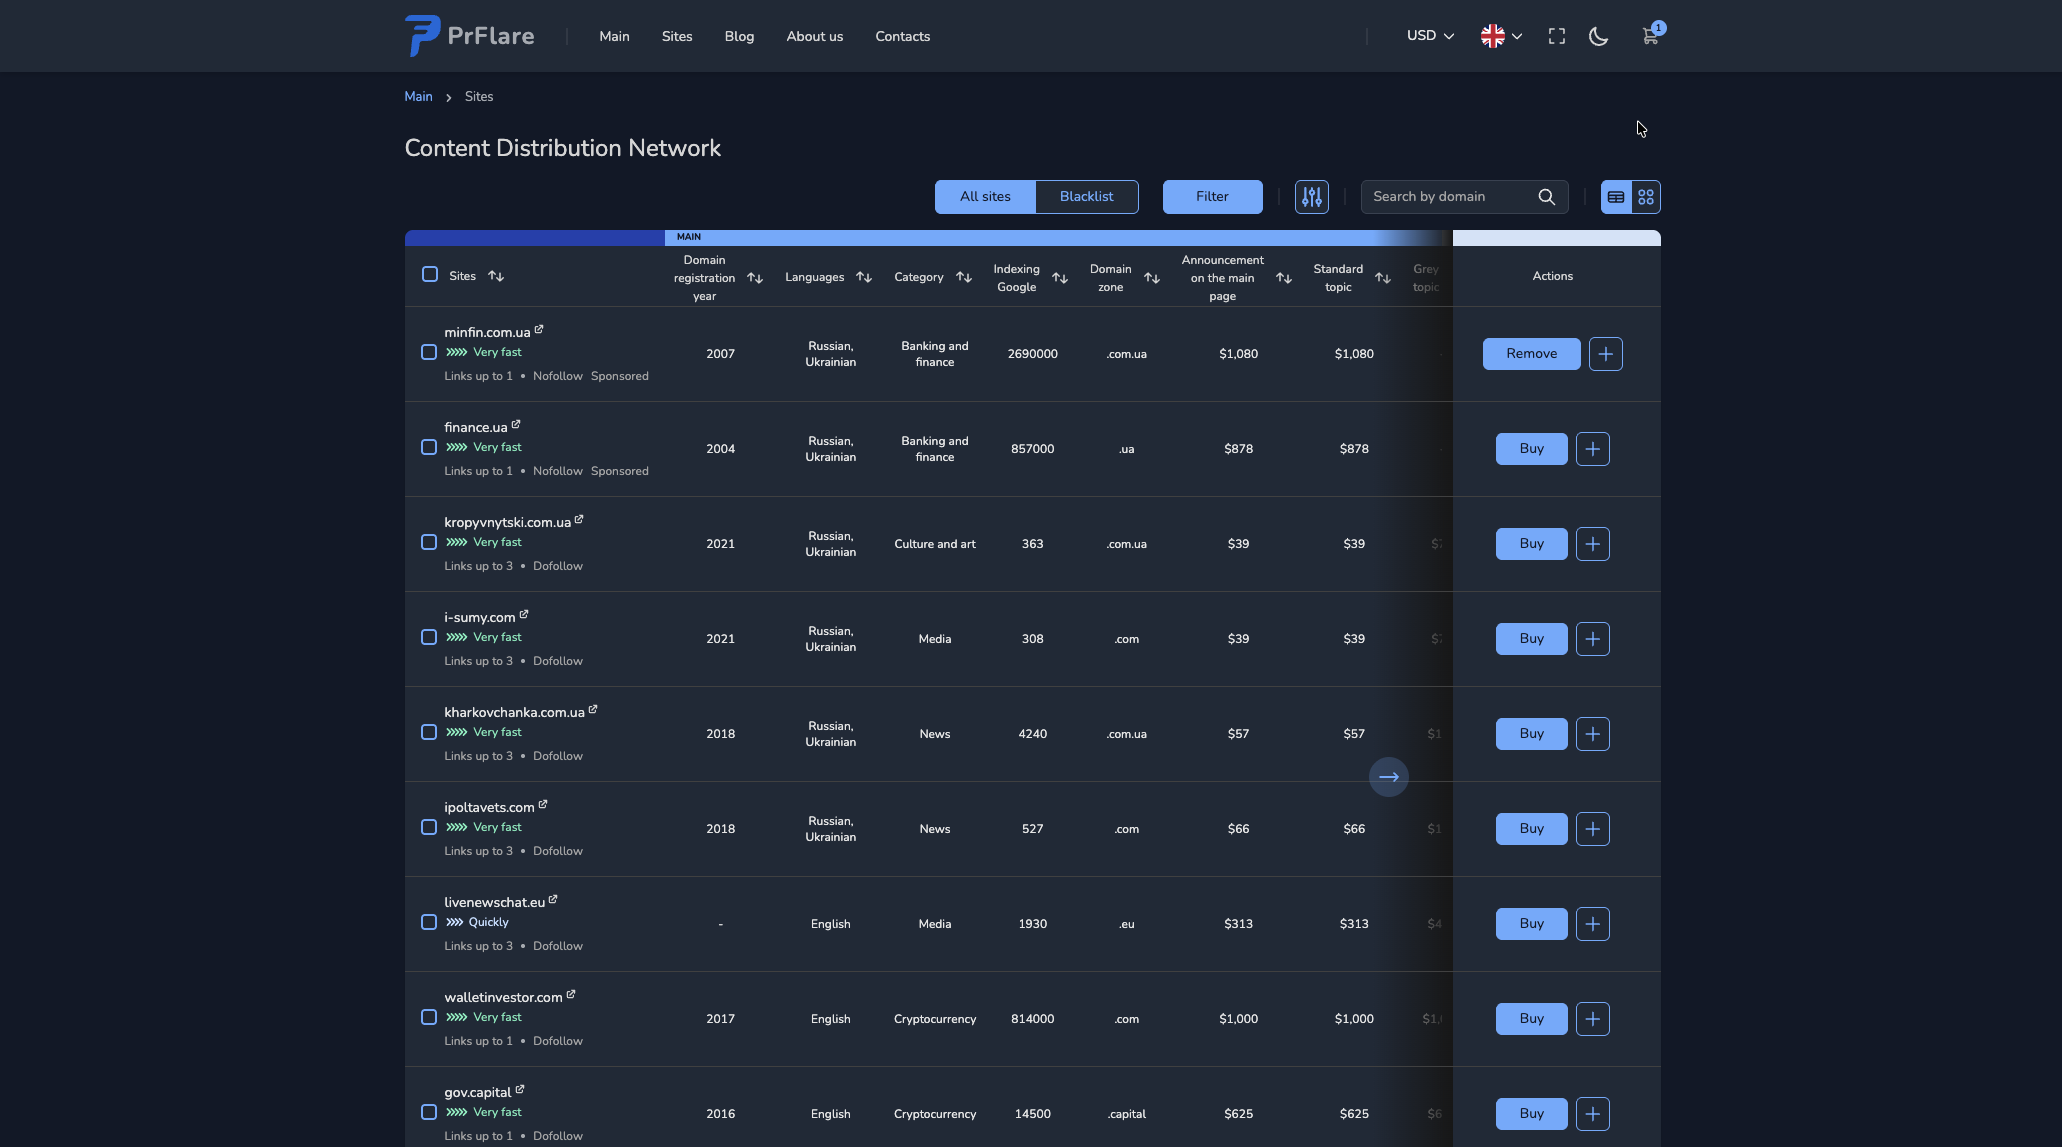Switch to table list view

coord(1616,197)
